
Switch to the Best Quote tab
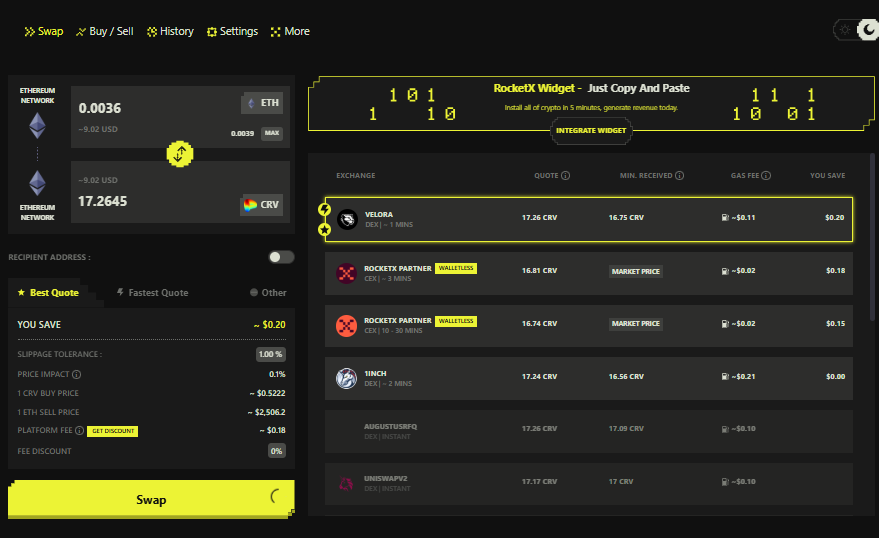[x=48, y=293]
